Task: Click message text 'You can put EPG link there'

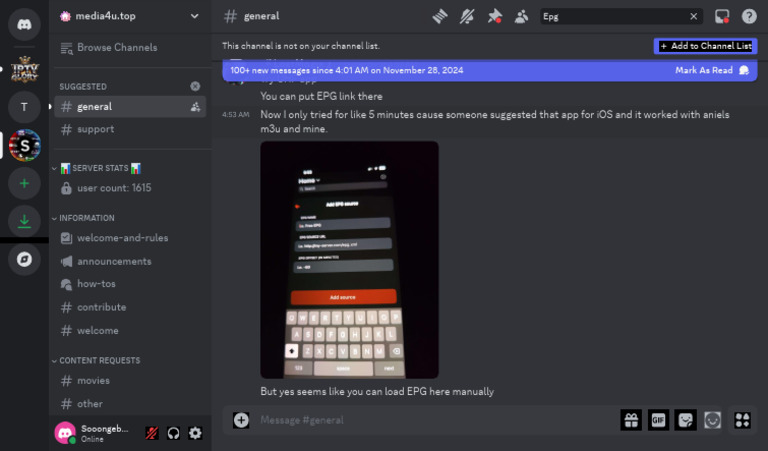Action: point(321,96)
